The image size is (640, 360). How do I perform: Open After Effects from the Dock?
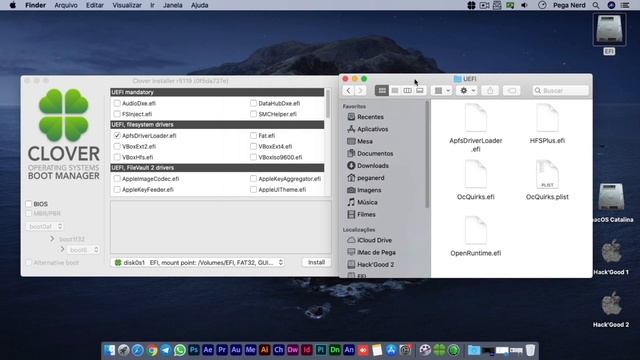pos(208,350)
